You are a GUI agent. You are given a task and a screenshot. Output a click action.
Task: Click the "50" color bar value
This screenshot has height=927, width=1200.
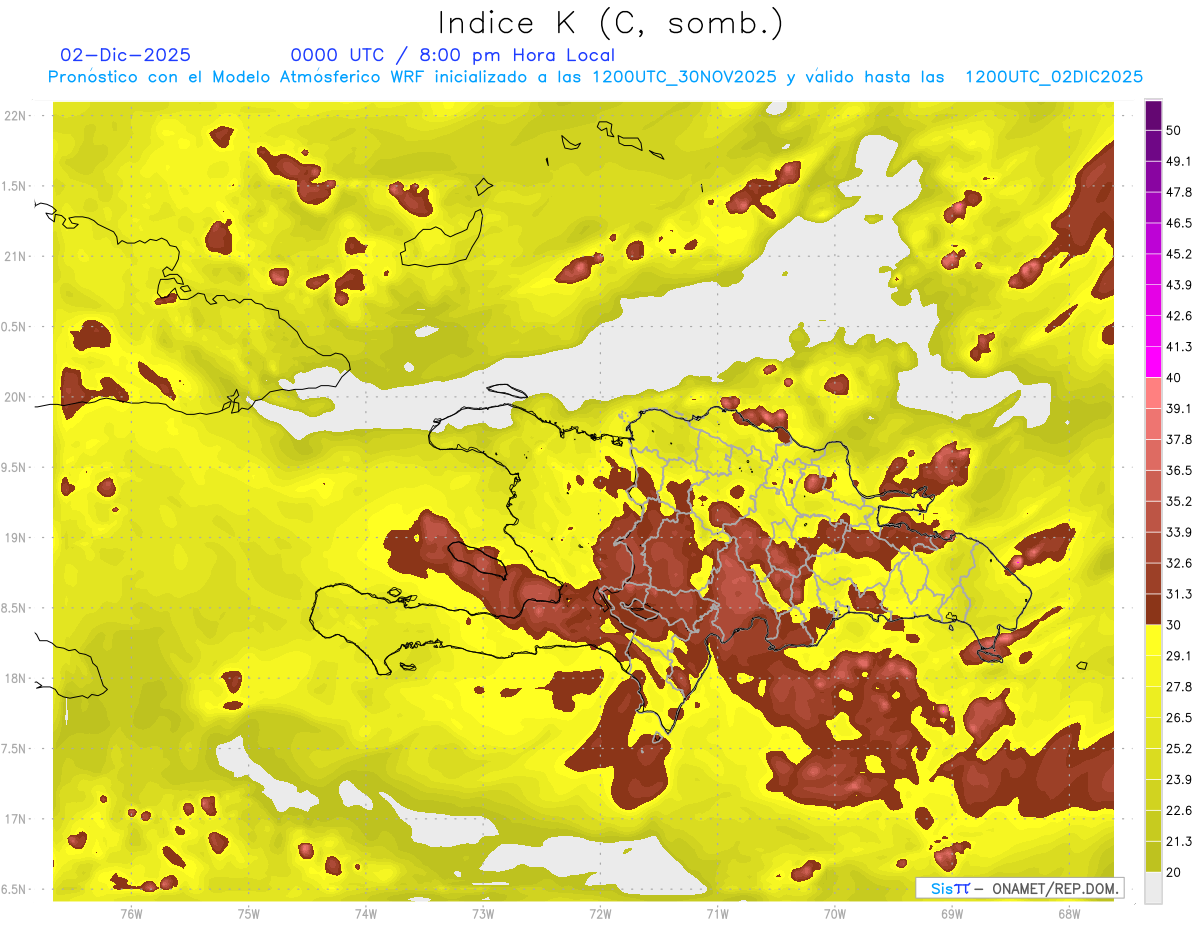(x=1173, y=130)
